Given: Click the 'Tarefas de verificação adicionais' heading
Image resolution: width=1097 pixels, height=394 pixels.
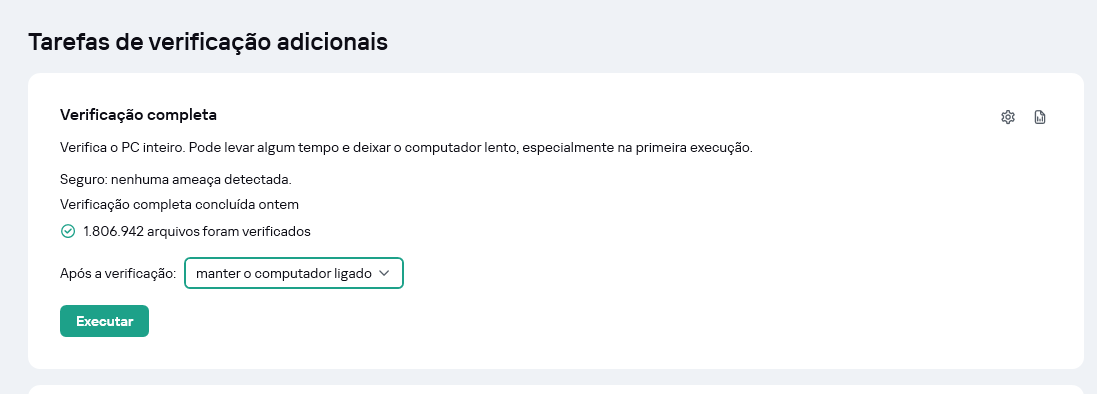Looking at the screenshot, I should pyautogui.click(x=208, y=42).
